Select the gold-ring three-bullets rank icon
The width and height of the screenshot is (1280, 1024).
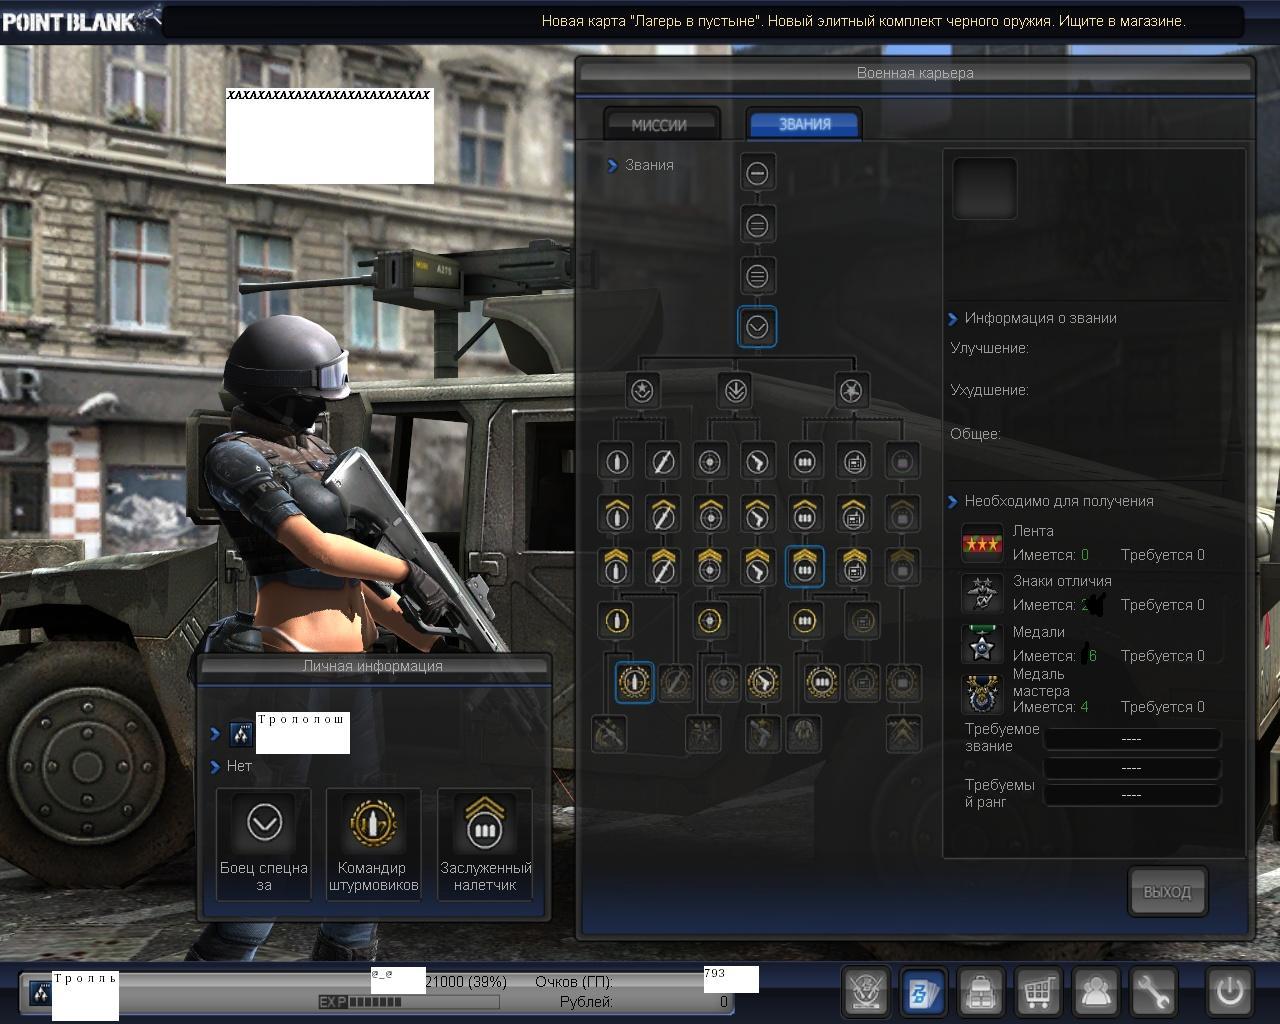pos(804,621)
